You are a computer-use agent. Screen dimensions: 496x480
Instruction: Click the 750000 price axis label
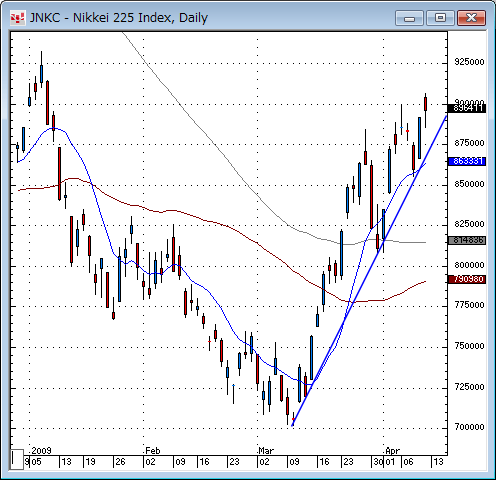coord(469,346)
